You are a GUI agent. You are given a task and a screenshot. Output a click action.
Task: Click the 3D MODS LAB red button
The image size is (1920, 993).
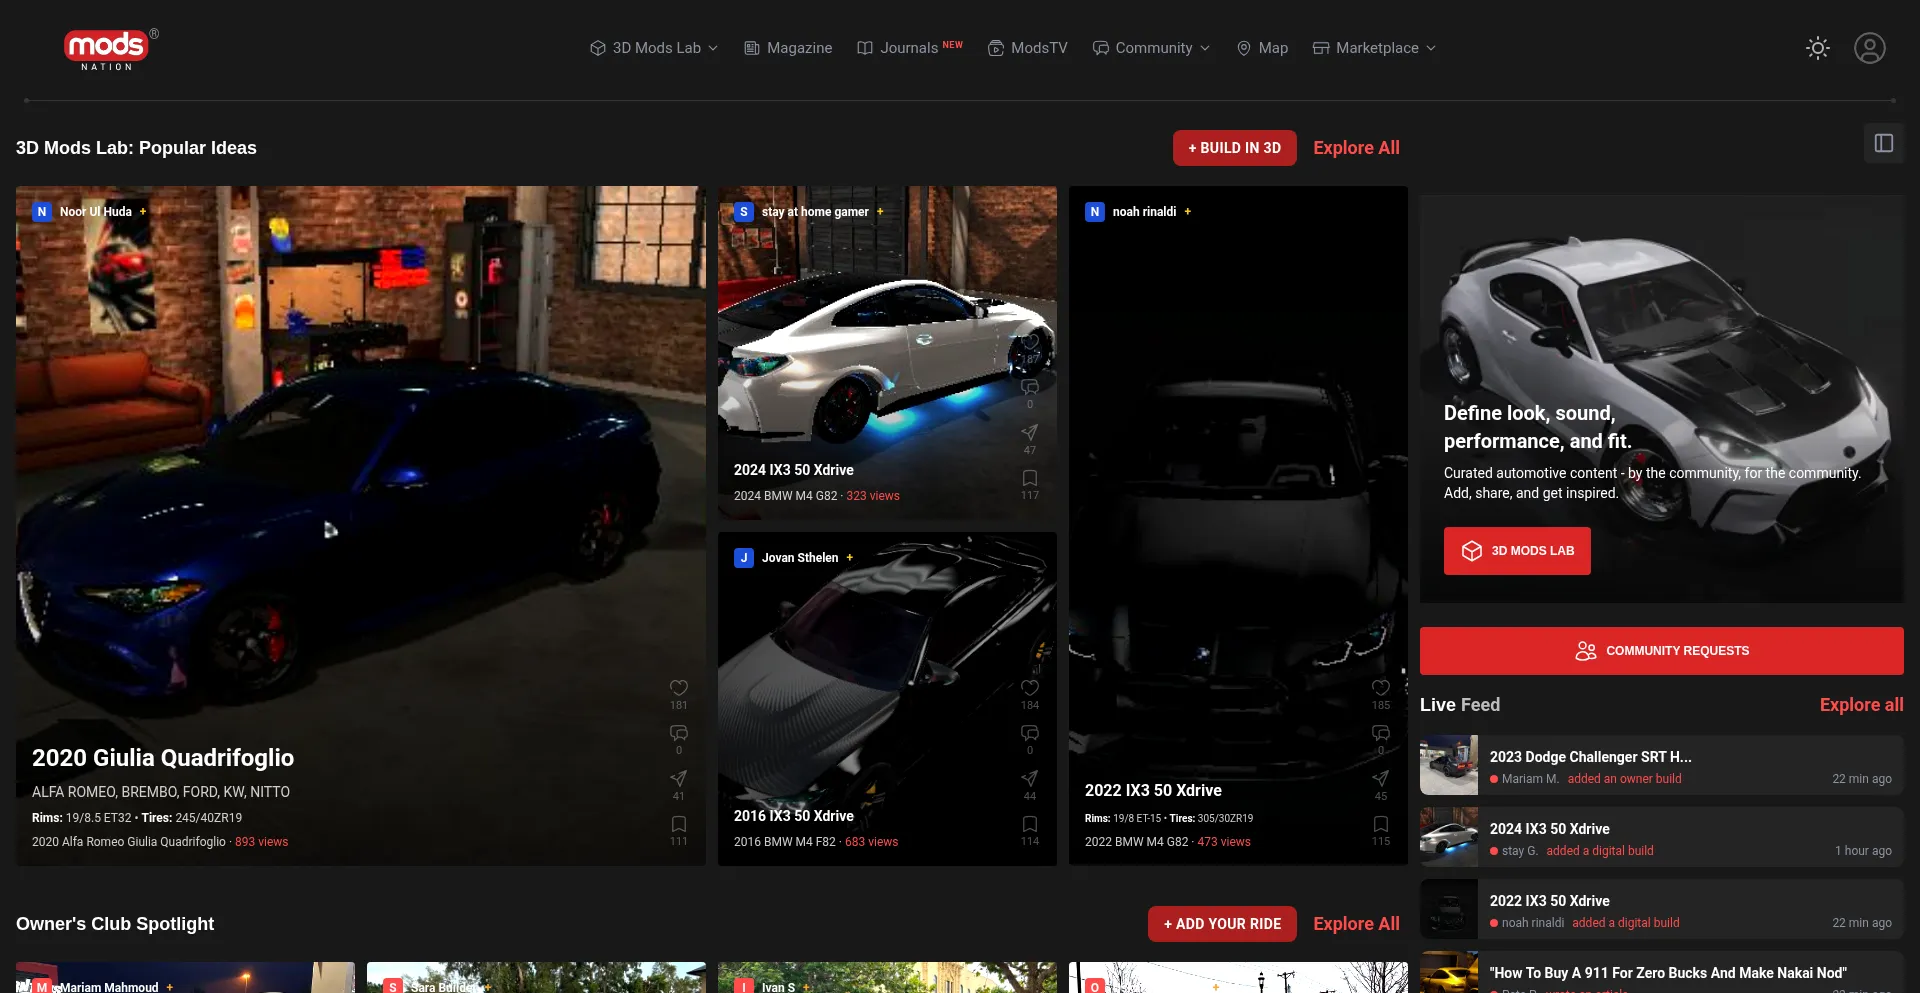(1517, 551)
